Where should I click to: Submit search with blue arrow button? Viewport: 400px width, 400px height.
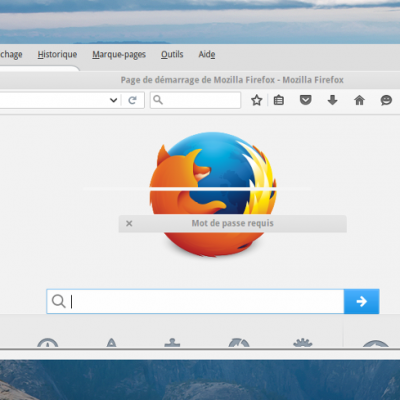(361, 301)
